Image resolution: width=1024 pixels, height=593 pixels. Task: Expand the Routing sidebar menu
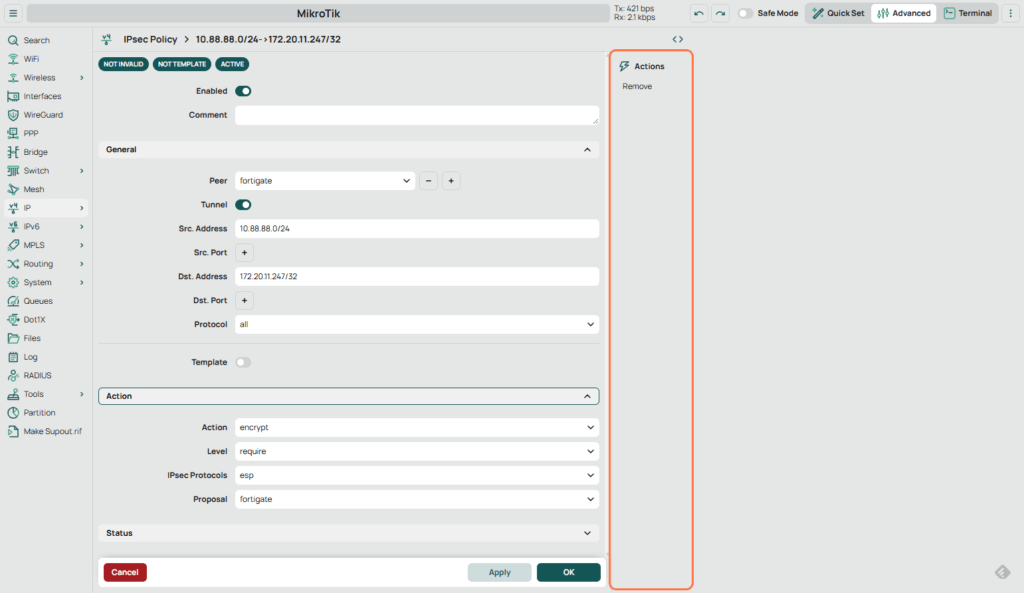point(46,264)
